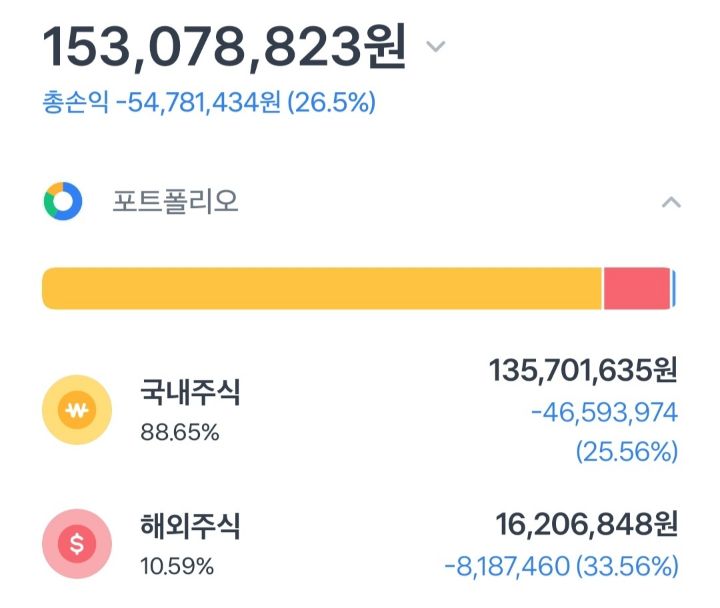Tap the 총손익 -54,781,434원 line
The height and width of the screenshot is (608, 720).
coord(209,102)
